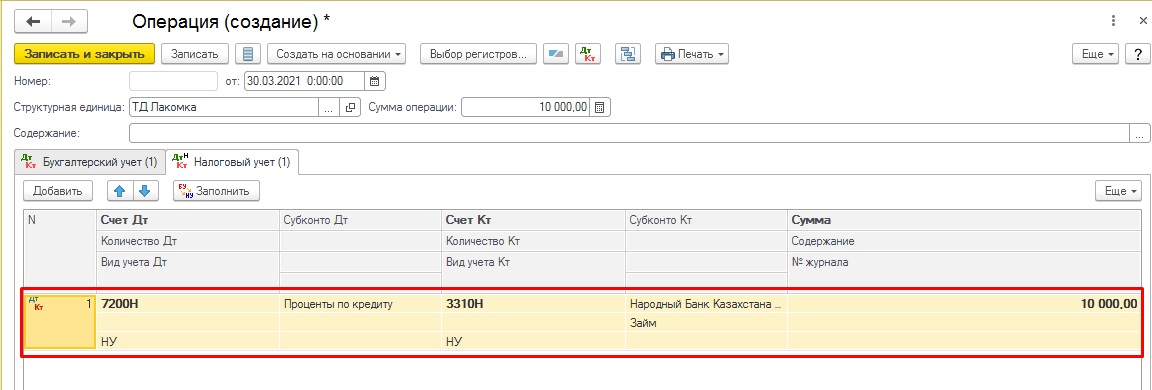Screen dimensions: 1152x390
Task: Select the 7200Н debit account cell
Action: (x=187, y=303)
